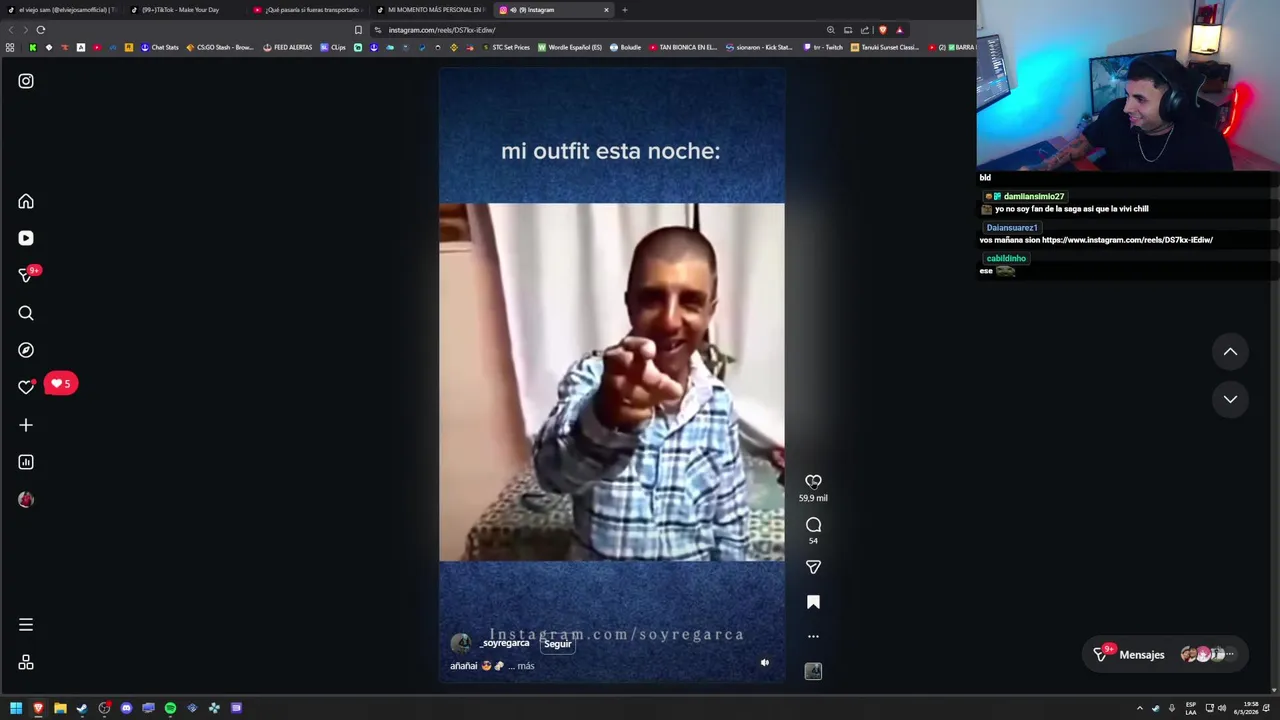The height and width of the screenshot is (720, 1280).
Task: Open comments on the reel
Action: click(x=813, y=525)
